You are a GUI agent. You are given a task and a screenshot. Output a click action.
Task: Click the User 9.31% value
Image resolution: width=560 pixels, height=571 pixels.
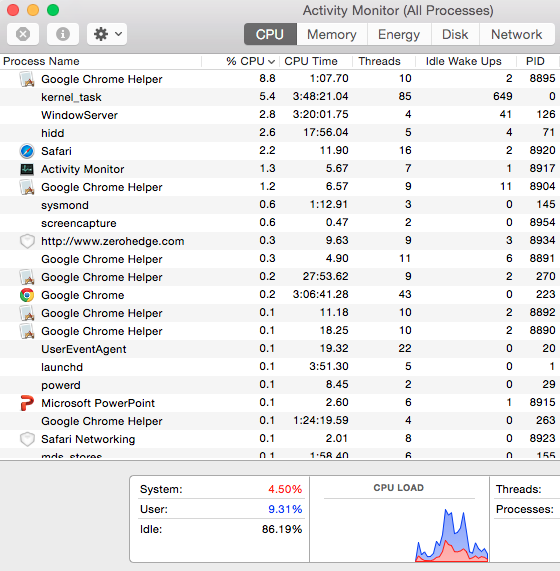pos(285,509)
